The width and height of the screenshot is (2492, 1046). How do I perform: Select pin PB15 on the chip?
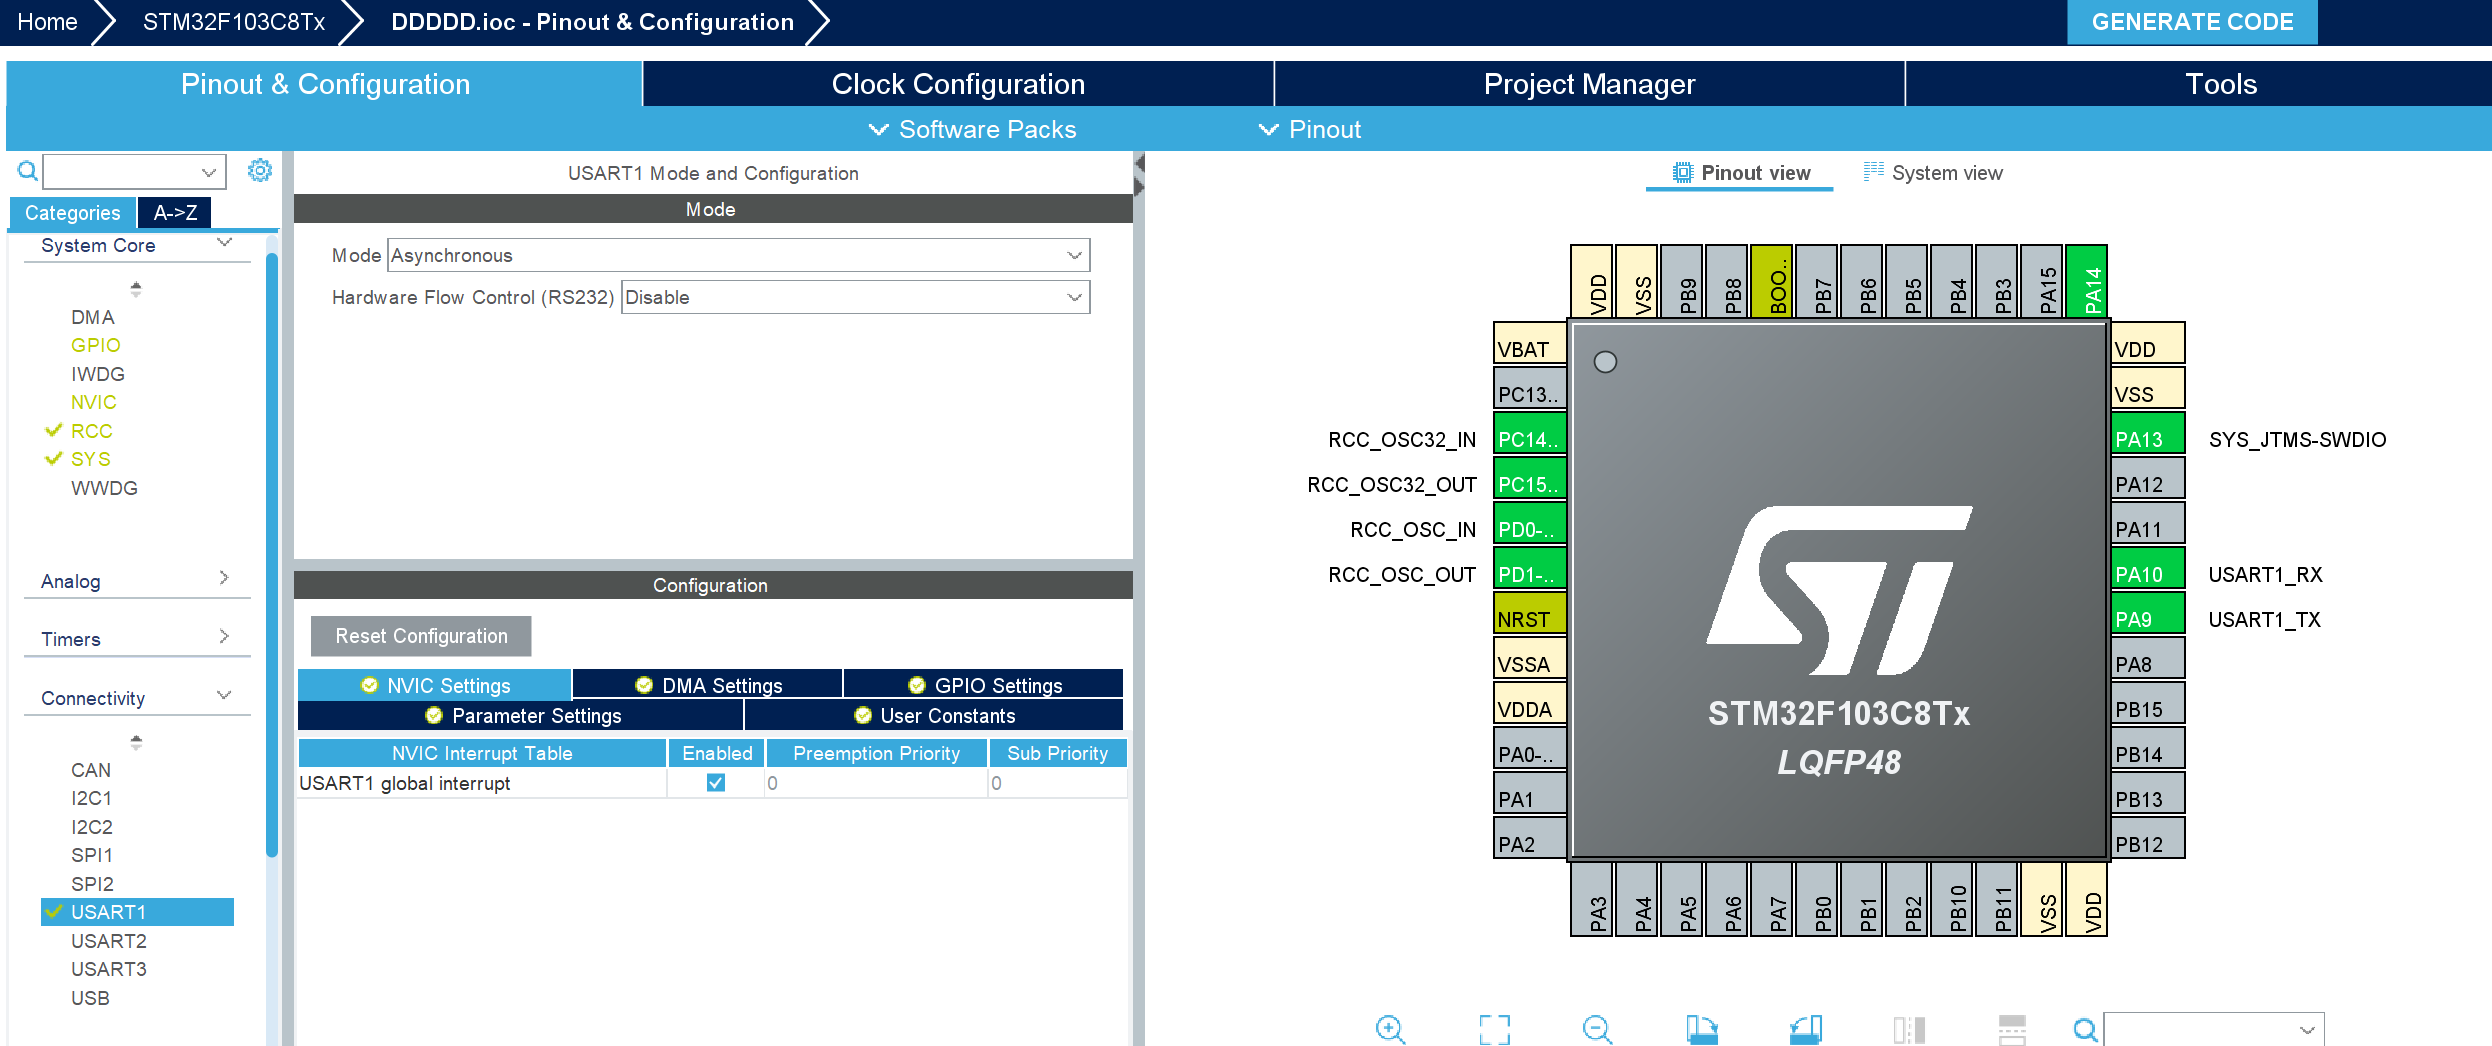(x=2148, y=702)
